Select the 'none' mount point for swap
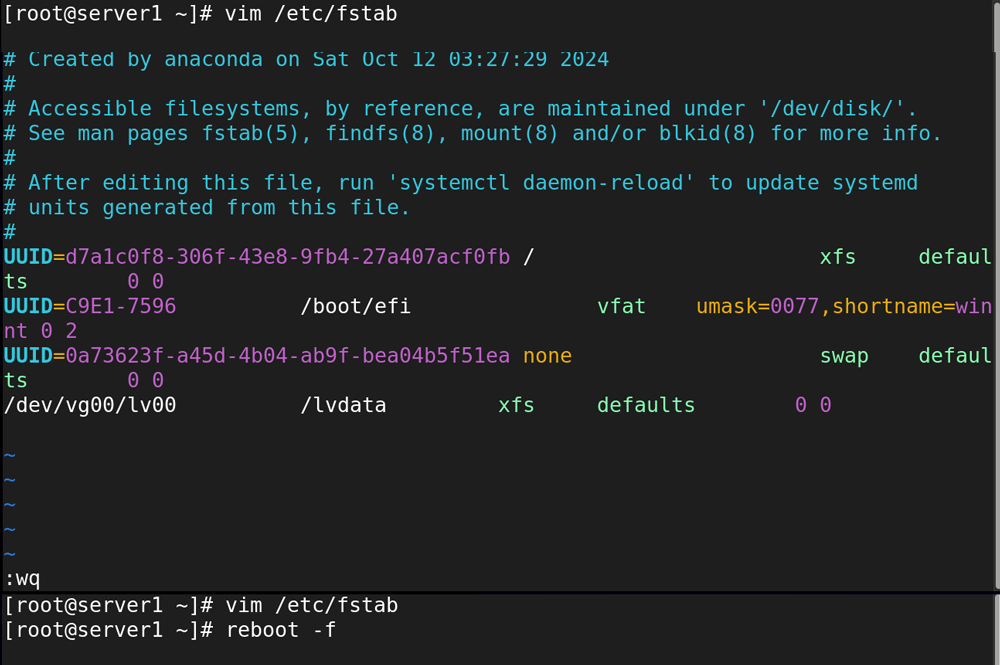 pyautogui.click(x=547, y=356)
